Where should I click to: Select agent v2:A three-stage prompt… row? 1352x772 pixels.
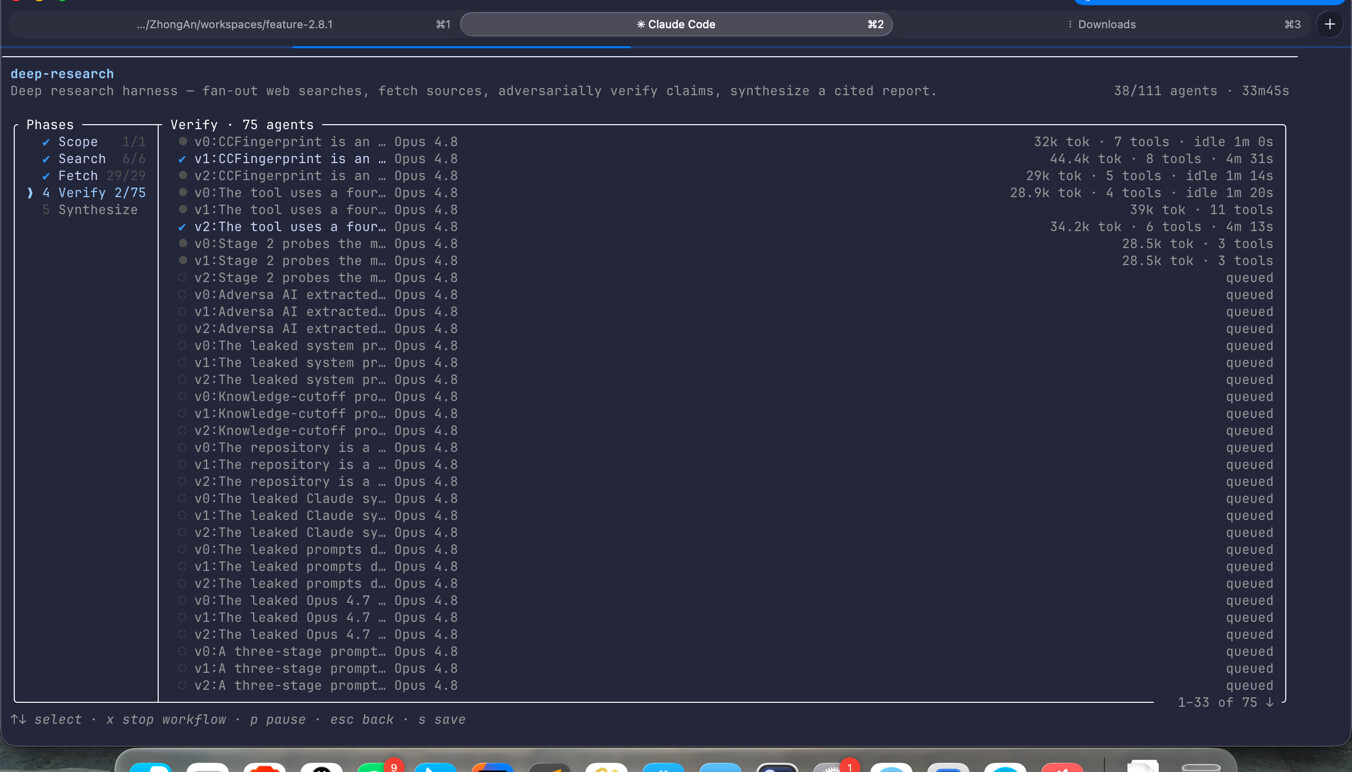pos(725,686)
